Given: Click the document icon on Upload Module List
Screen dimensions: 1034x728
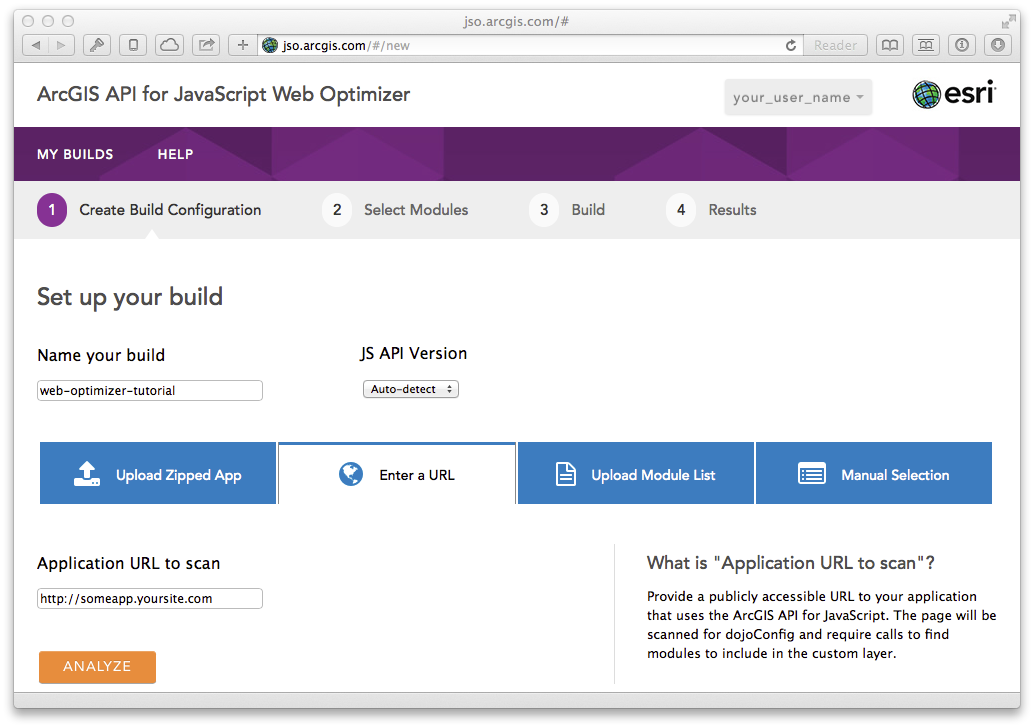Looking at the screenshot, I should [x=566, y=474].
